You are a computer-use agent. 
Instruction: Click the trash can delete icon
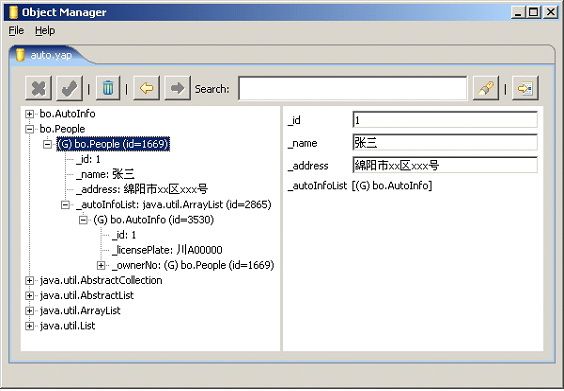[x=108, y=88]
